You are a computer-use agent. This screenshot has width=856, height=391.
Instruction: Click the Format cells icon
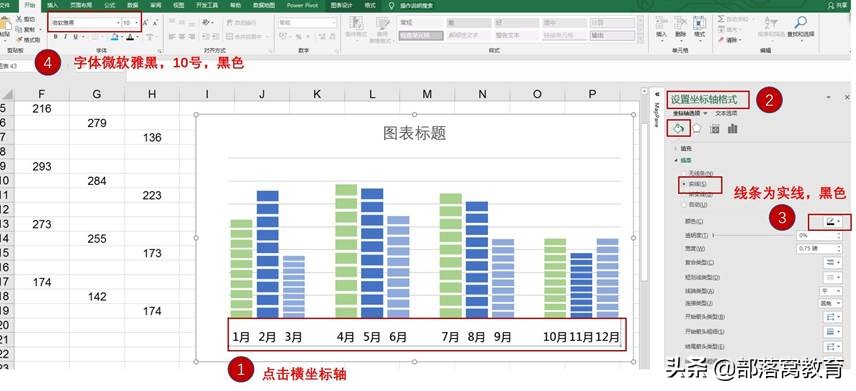(699, 23)
